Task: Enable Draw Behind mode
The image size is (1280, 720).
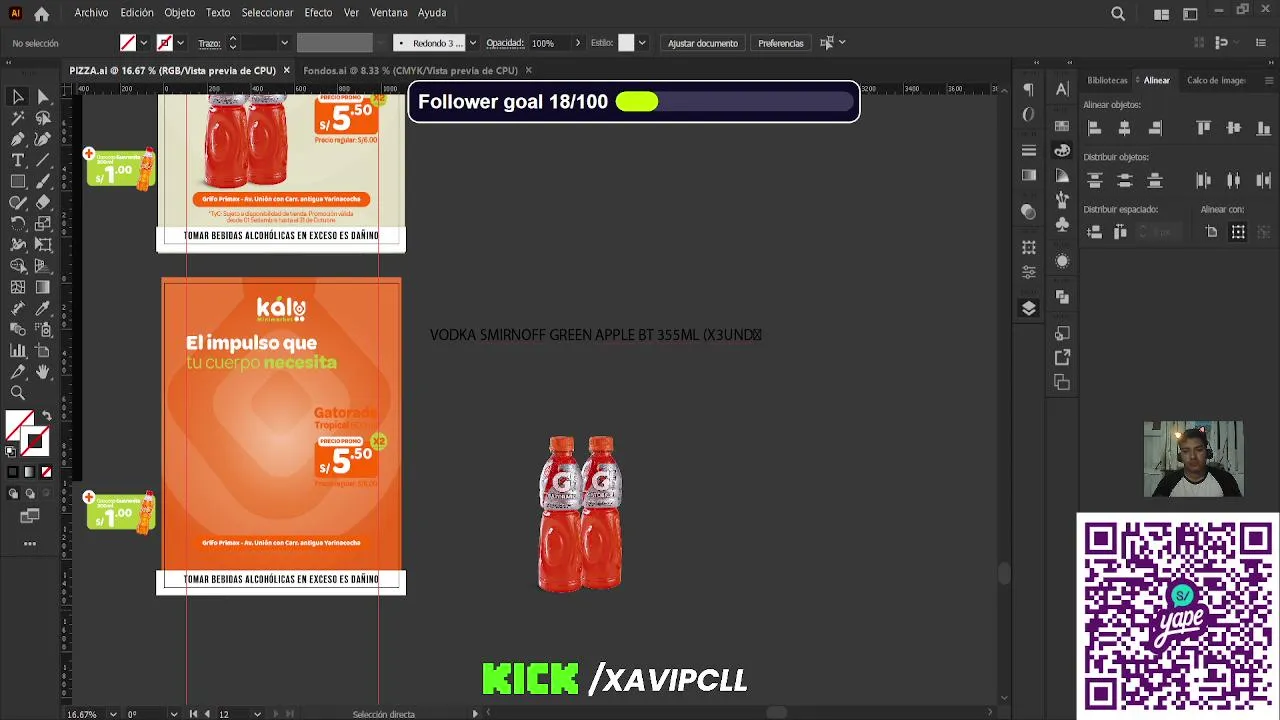Action: [x=29, y=493]
